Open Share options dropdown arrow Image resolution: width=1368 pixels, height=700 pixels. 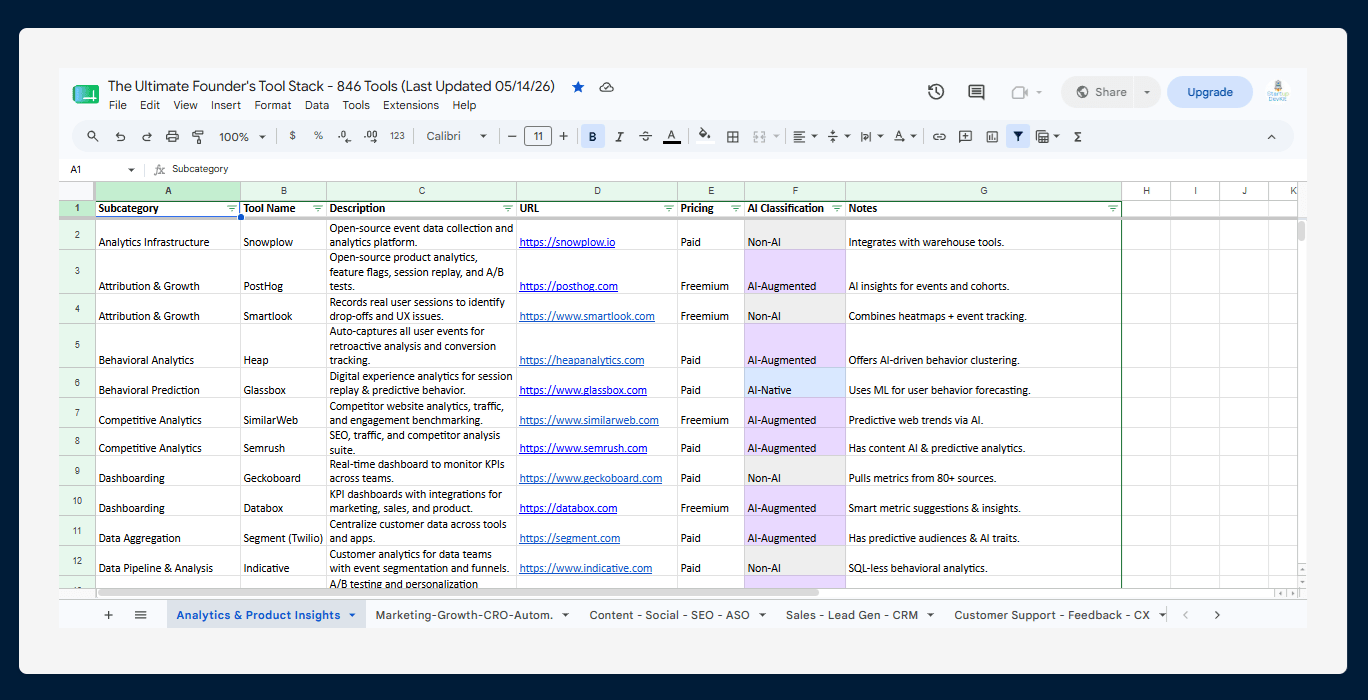point(1147,92)
